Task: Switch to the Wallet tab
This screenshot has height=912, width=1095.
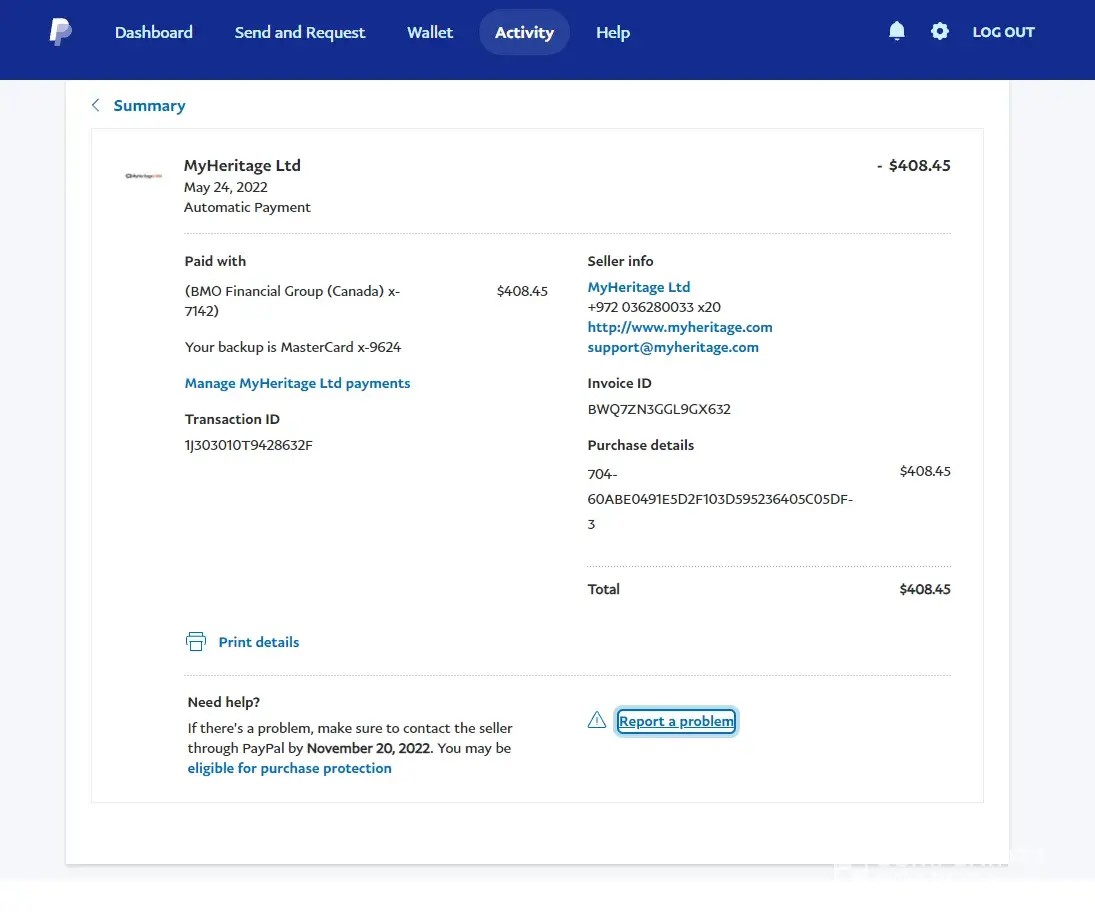Action: click(430, 32)
